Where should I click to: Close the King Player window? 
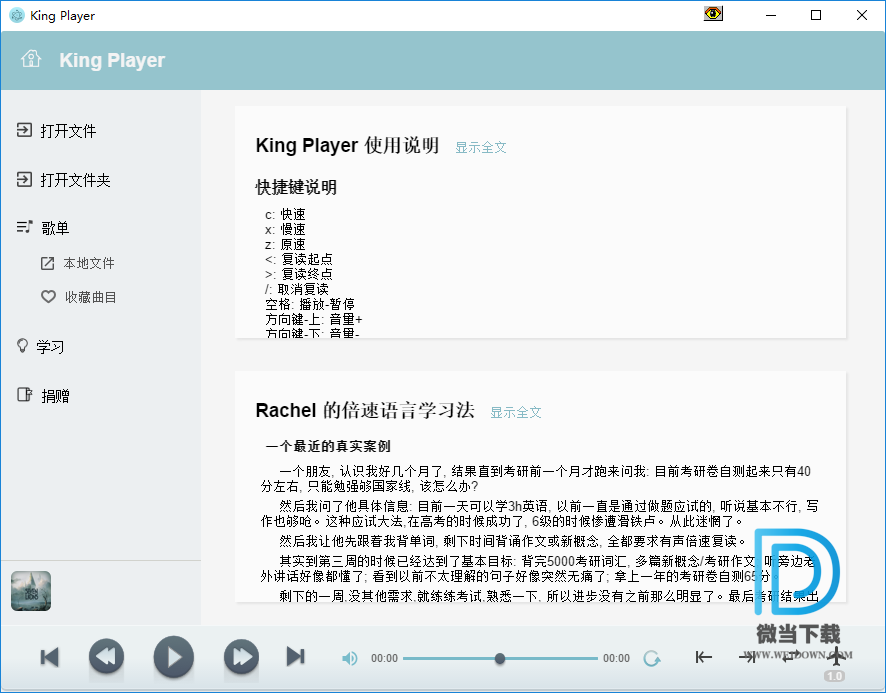coord(862,15)
